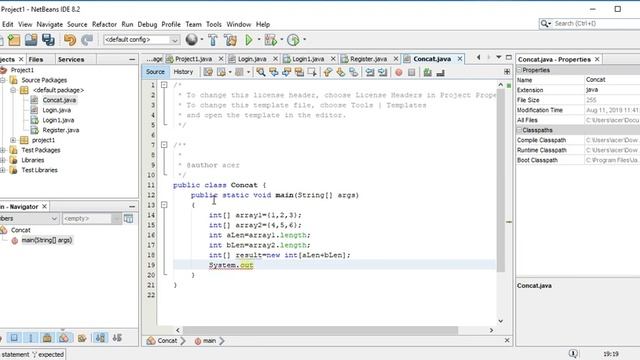Switch to the Register.java tab
This screenshot has width=640, height=360.
[x=368, y=59]
